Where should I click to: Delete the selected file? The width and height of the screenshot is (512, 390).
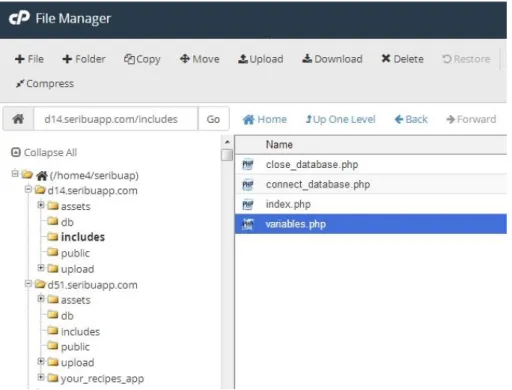[x=403, y=59]
